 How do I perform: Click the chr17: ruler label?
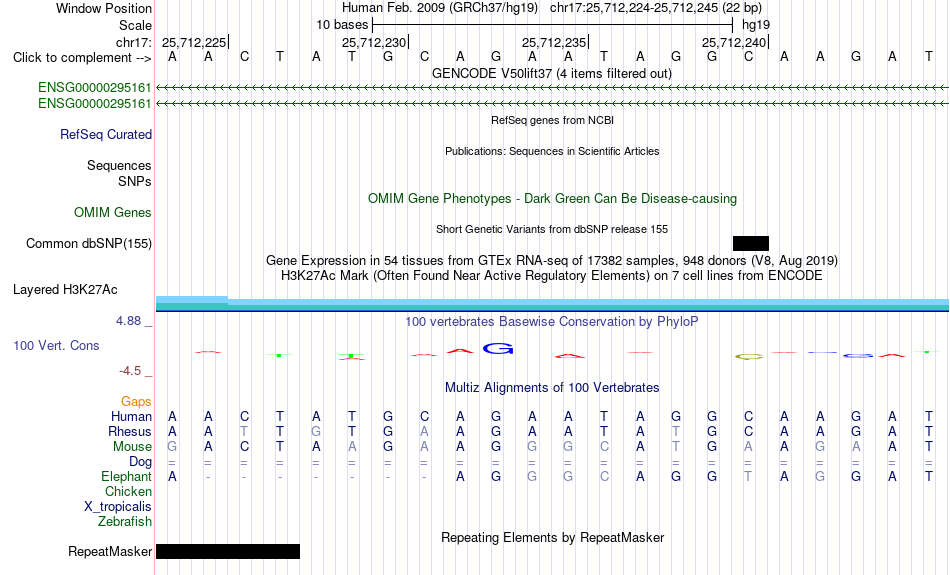point(134,42)
